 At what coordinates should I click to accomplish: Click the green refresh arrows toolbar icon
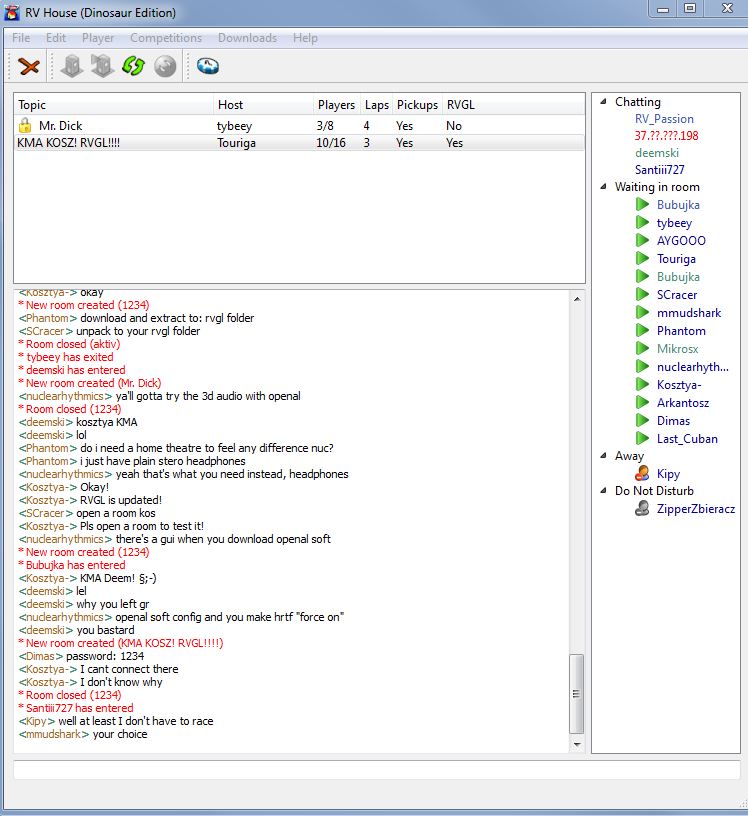coord(133,67)
